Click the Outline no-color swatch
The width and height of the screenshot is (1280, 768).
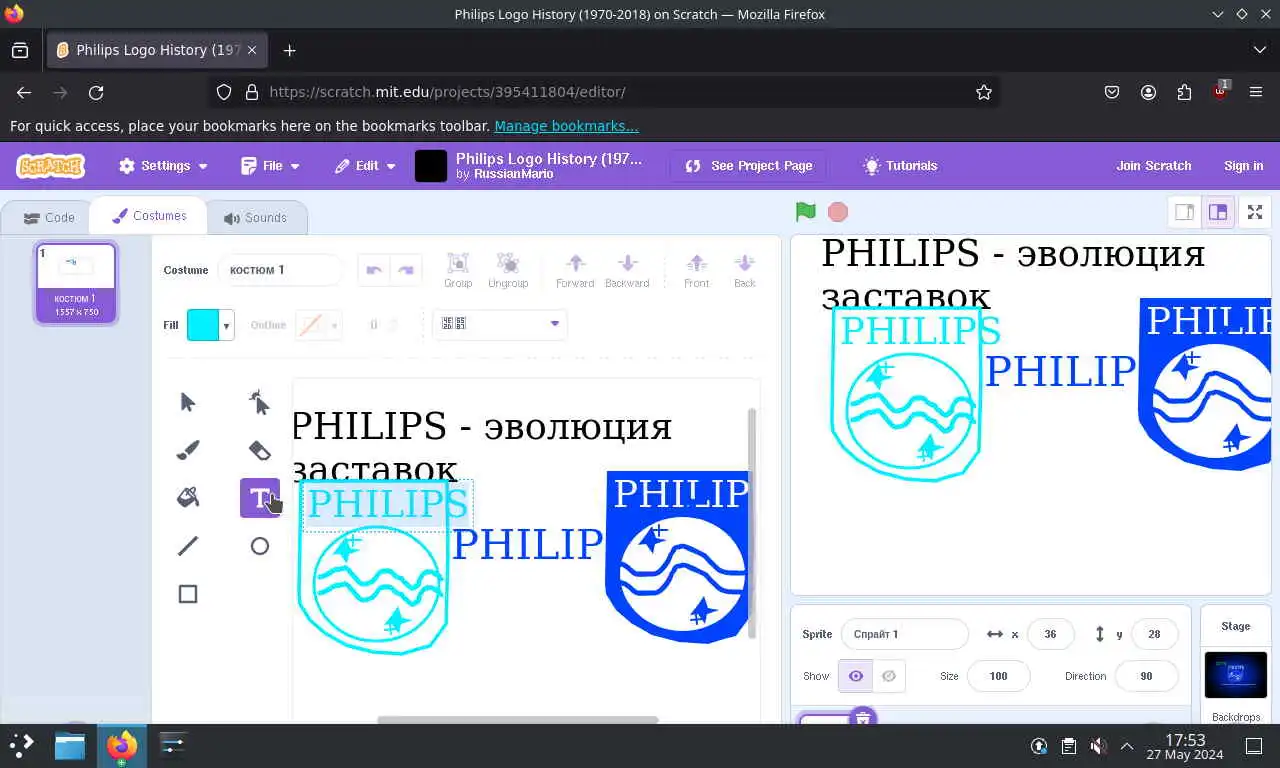[311, 325]
